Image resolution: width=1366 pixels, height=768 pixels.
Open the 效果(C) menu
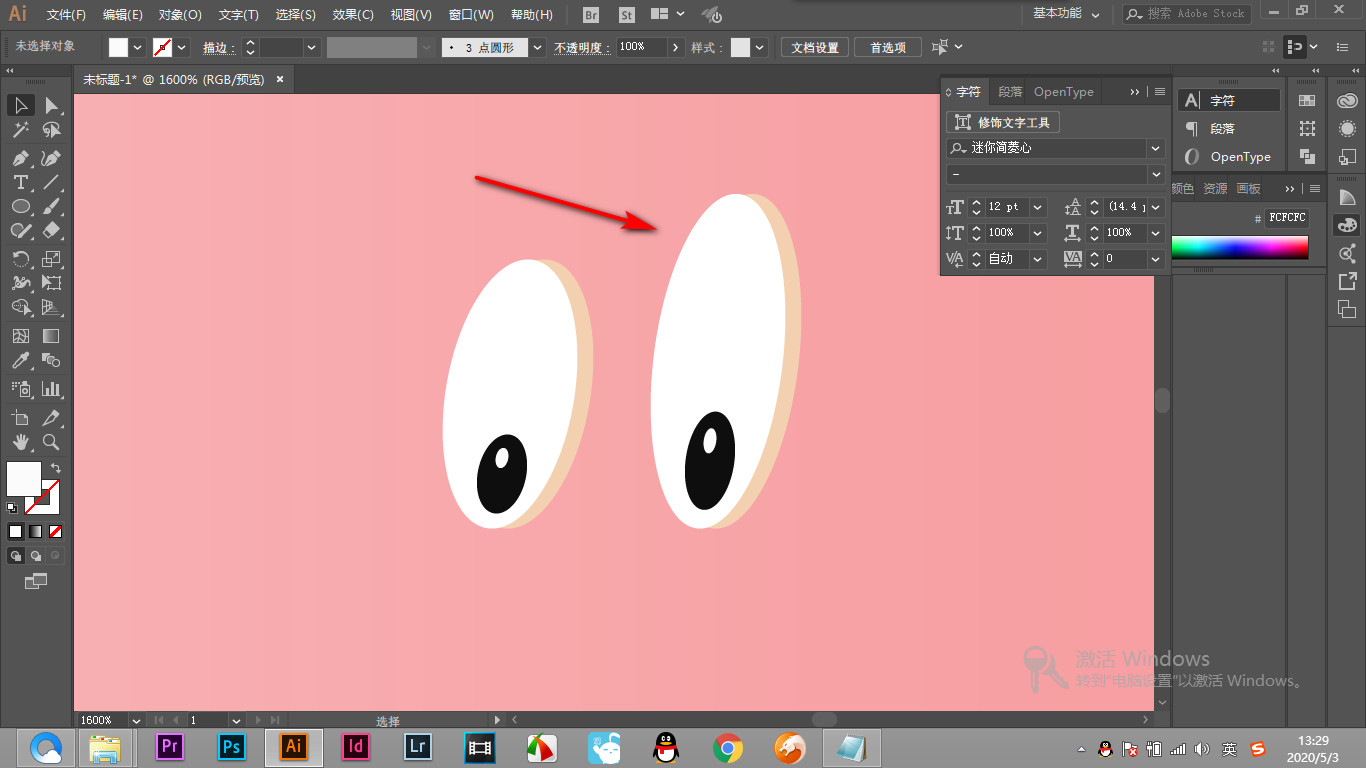(353, 15)
